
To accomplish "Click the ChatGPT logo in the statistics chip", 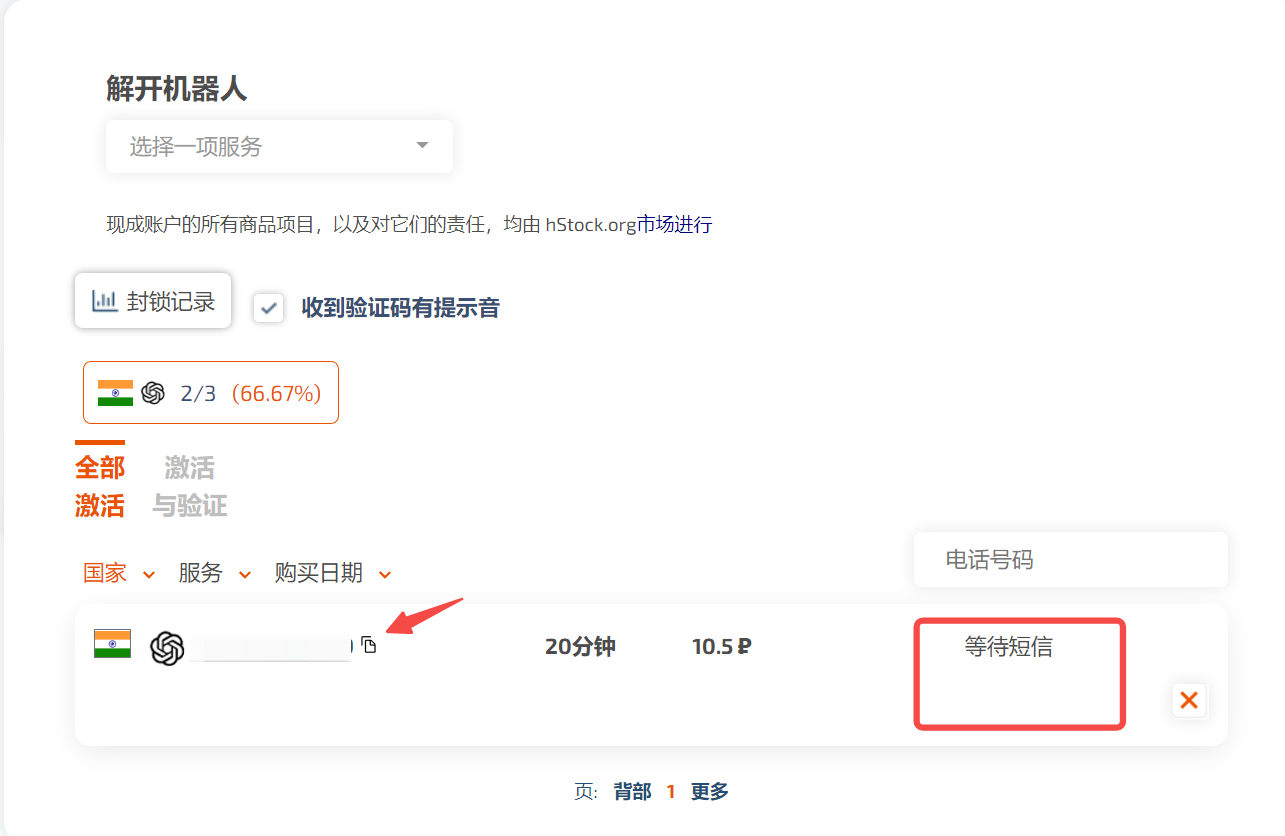I will pos(153,393).
